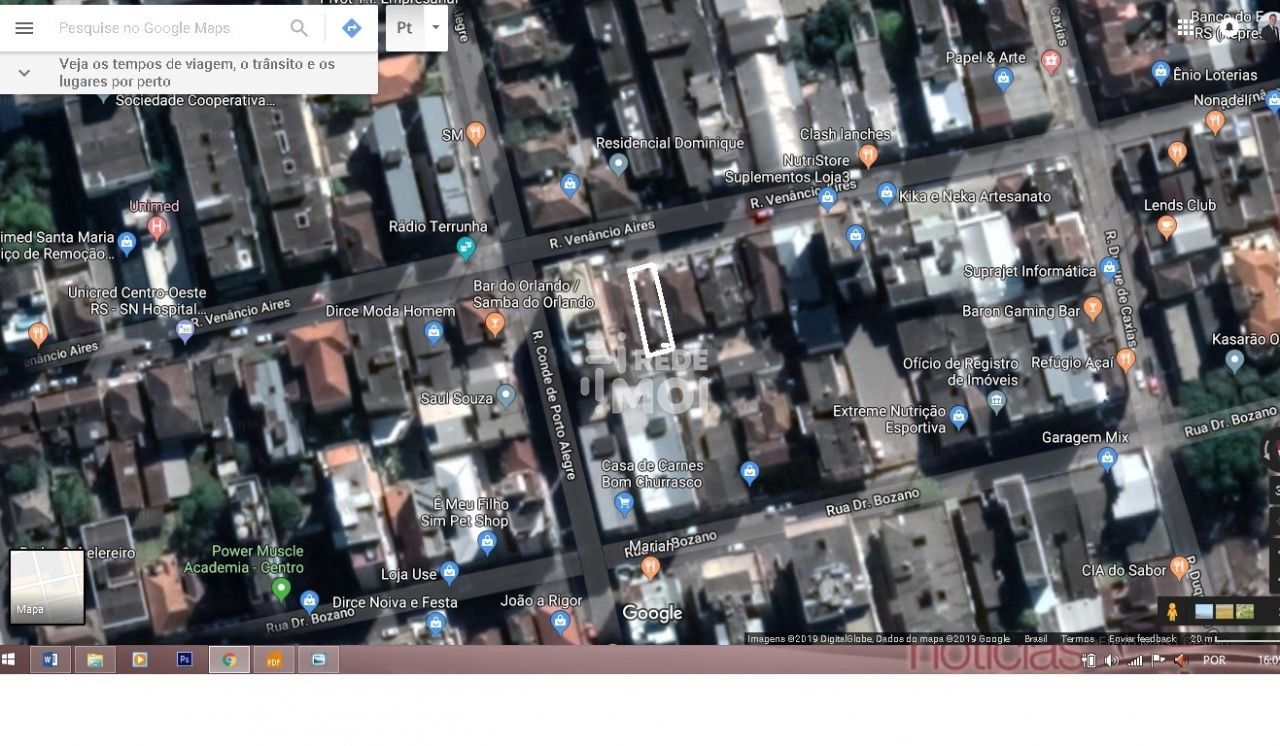Click the Rádio Terrunha pin
The height and width of the screenshot is (746, 1280).
coord(466,247)
